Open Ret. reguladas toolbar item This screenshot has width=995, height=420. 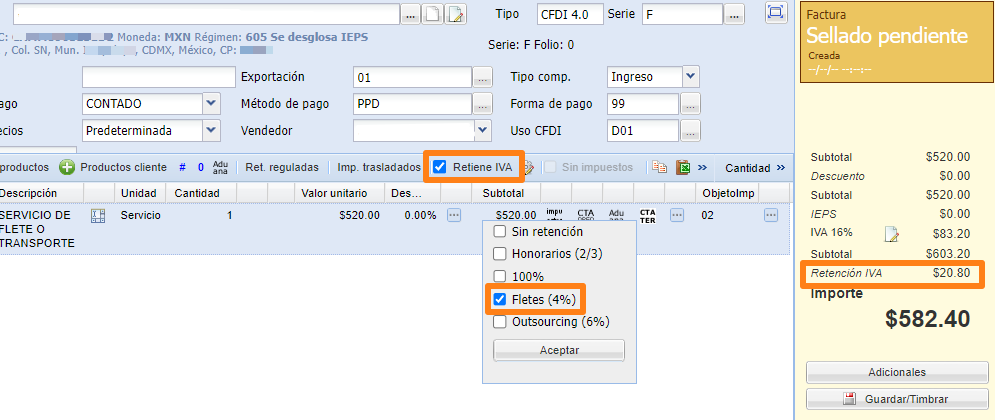click(282, 167)
